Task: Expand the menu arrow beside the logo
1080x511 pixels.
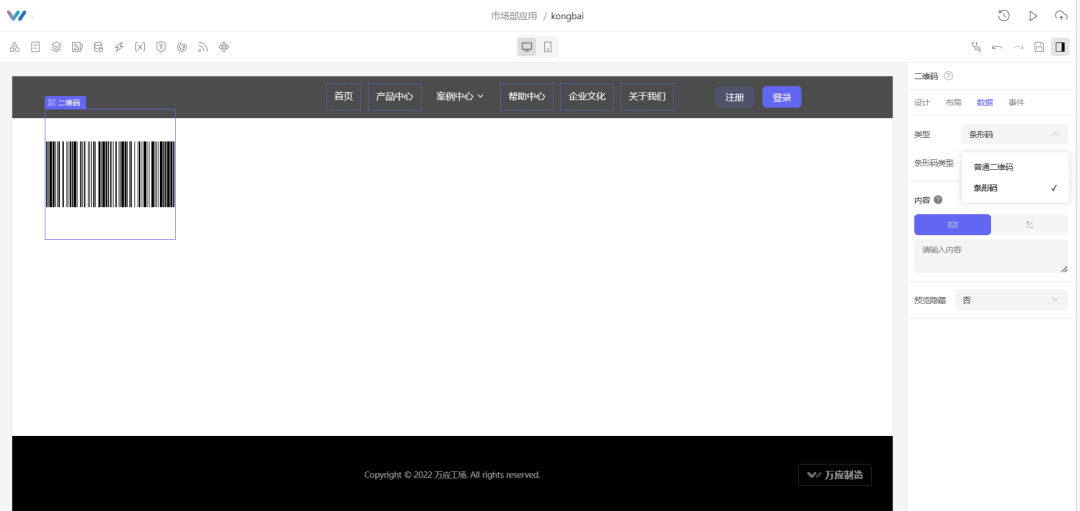Action: [x=32, y=16]
